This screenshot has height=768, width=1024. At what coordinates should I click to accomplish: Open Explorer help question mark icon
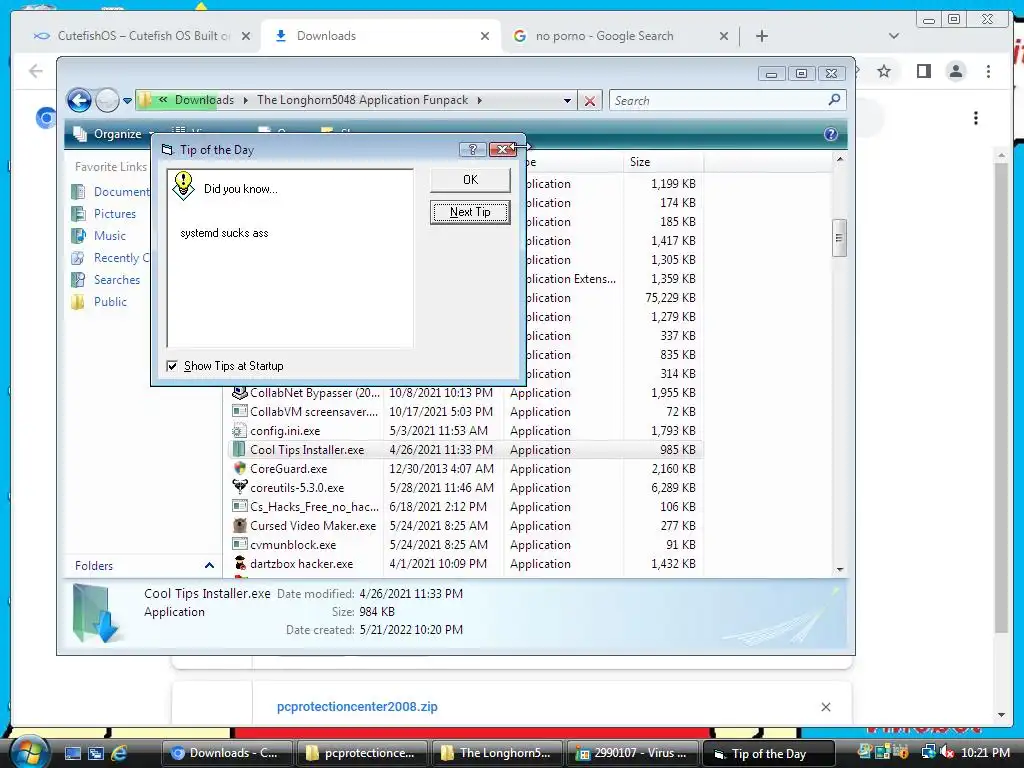(x=831, y=134)
